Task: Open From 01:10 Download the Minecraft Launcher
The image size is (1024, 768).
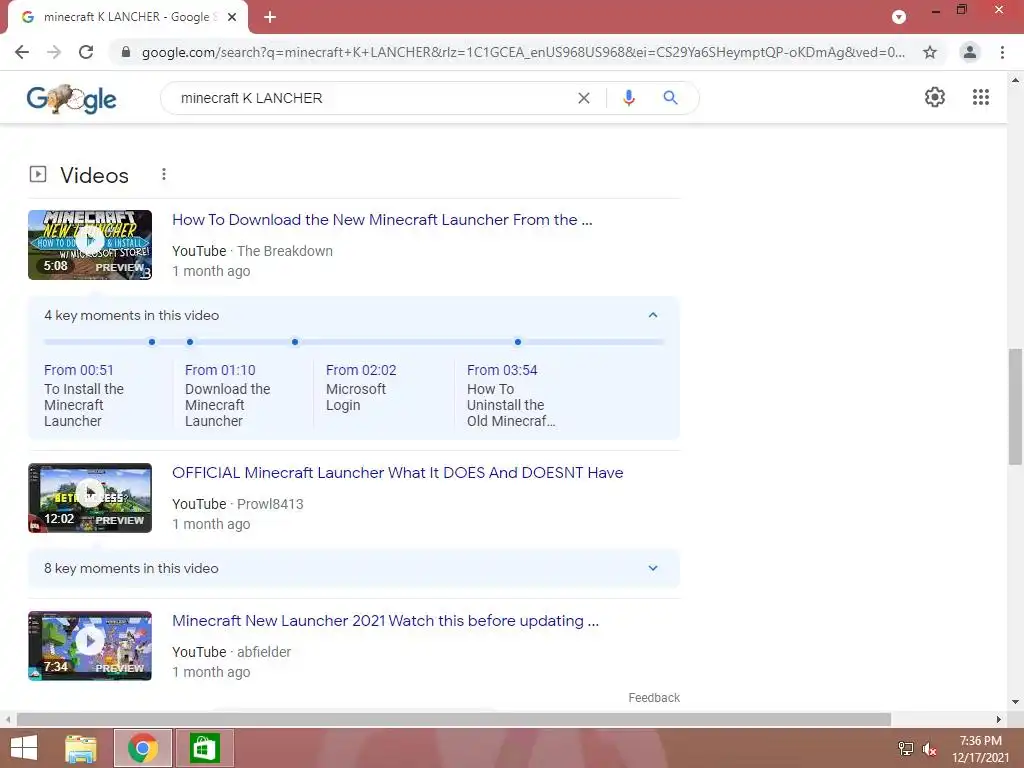Action: click(227, 396)
